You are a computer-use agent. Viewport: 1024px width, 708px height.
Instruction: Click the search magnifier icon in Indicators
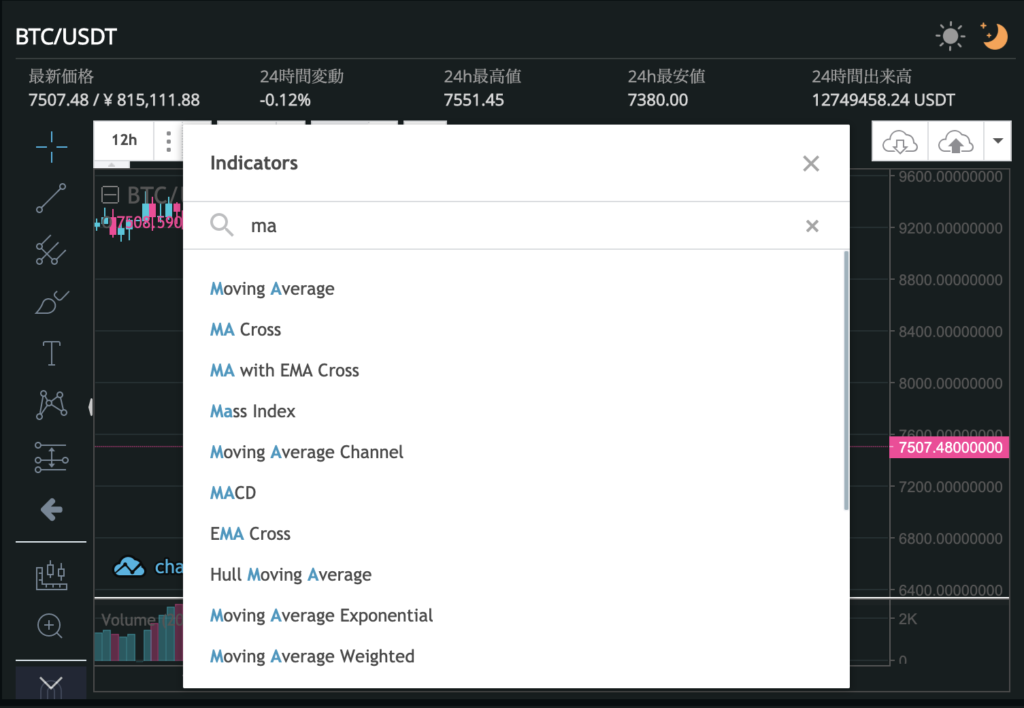coord(221,225)
